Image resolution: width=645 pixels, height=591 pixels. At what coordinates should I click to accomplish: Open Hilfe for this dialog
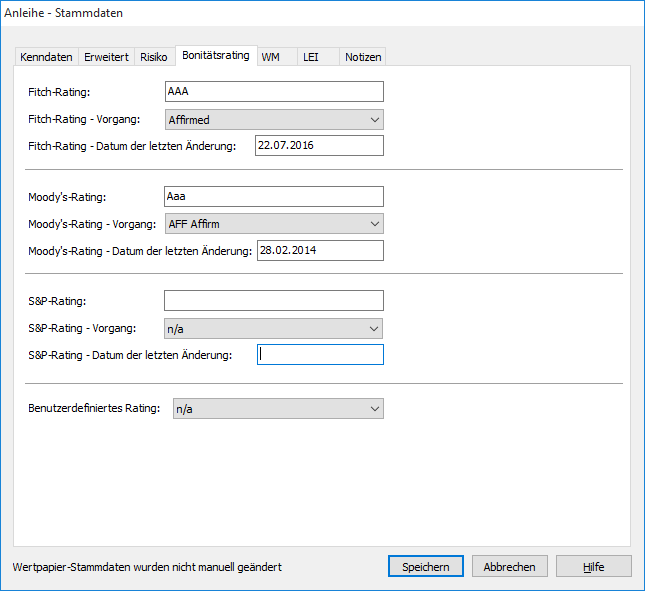tap(594, 566)
